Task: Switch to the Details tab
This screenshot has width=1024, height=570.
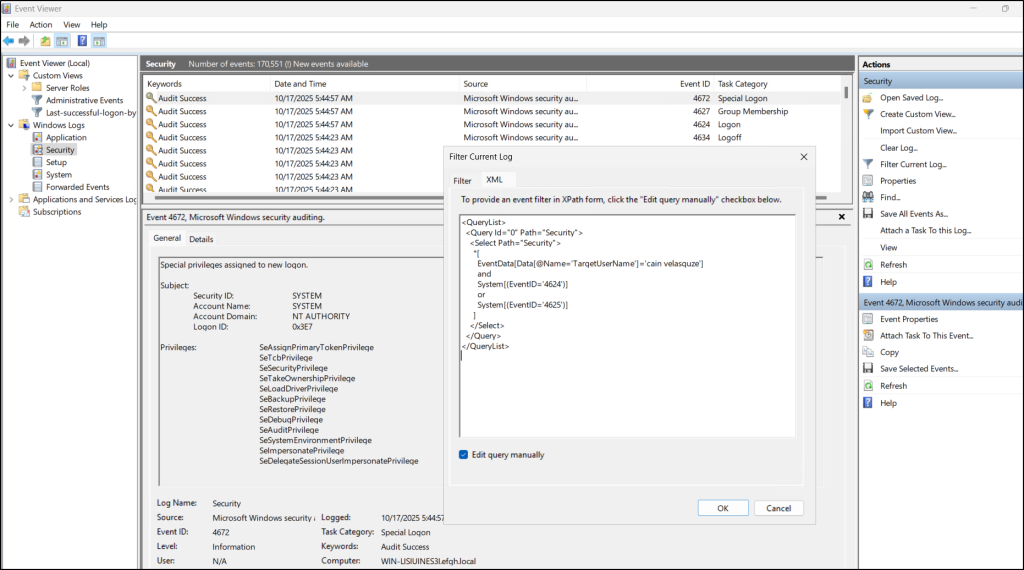Action: pyautogui.click(x=201, y=239)
